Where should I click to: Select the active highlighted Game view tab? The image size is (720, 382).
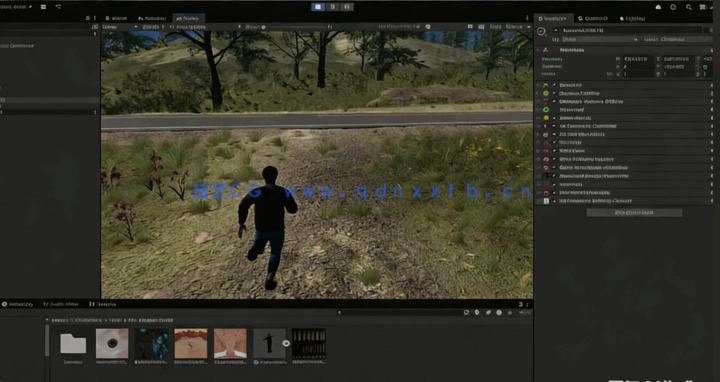[x=188, y=18]
